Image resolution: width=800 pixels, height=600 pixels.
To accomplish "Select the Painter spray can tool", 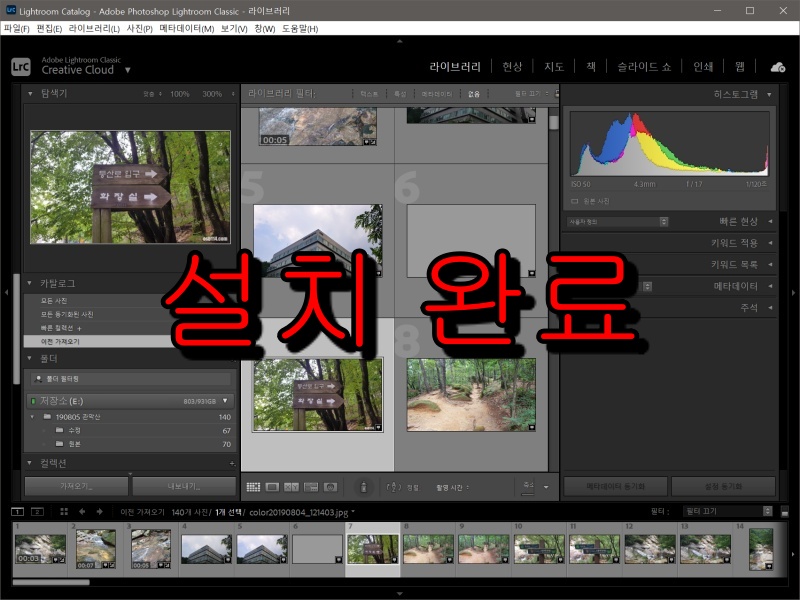I will (x=363, y=487).
